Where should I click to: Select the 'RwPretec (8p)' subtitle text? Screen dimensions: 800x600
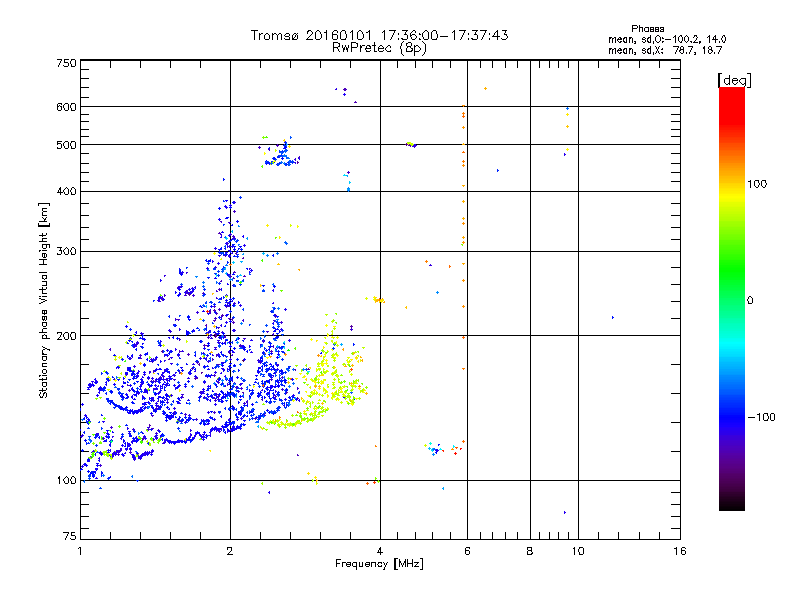379,48
